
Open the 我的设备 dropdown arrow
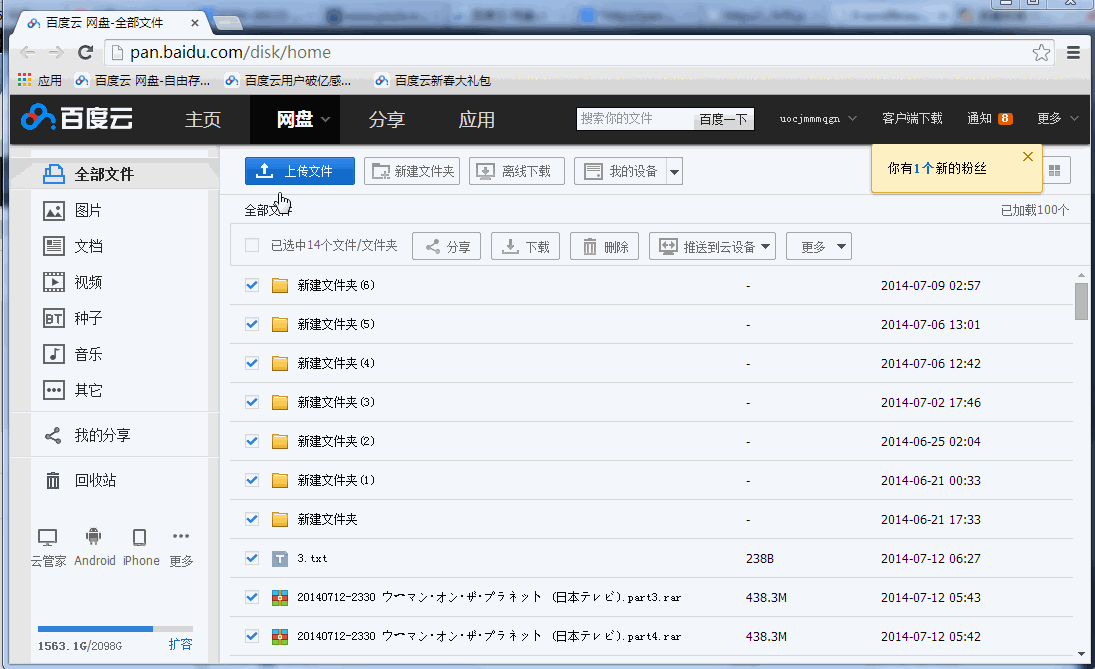click(x=674, y=172)
